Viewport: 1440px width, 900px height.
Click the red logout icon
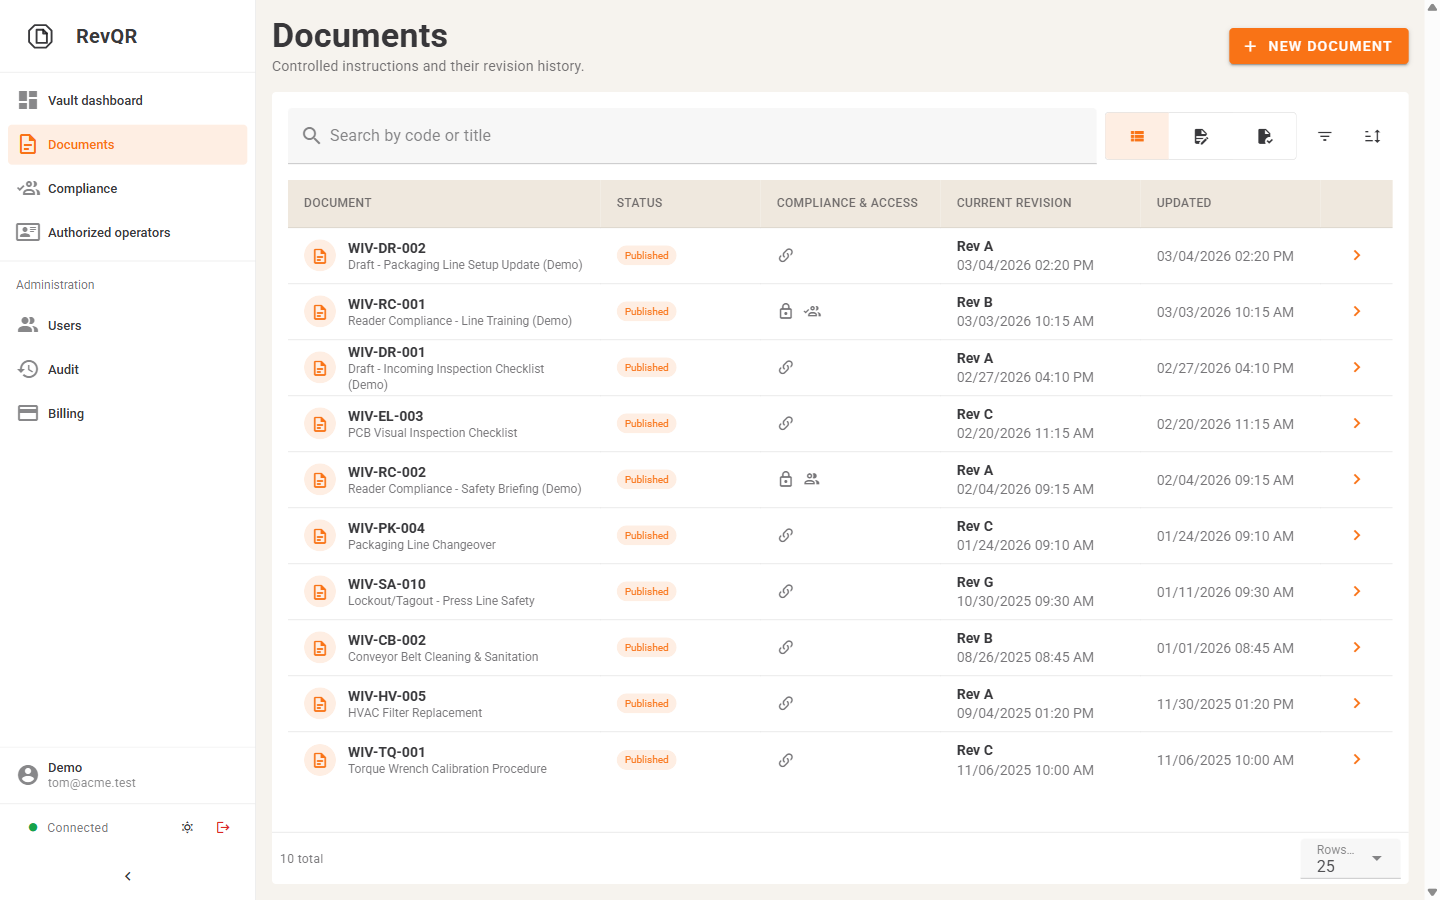[223, 827]
